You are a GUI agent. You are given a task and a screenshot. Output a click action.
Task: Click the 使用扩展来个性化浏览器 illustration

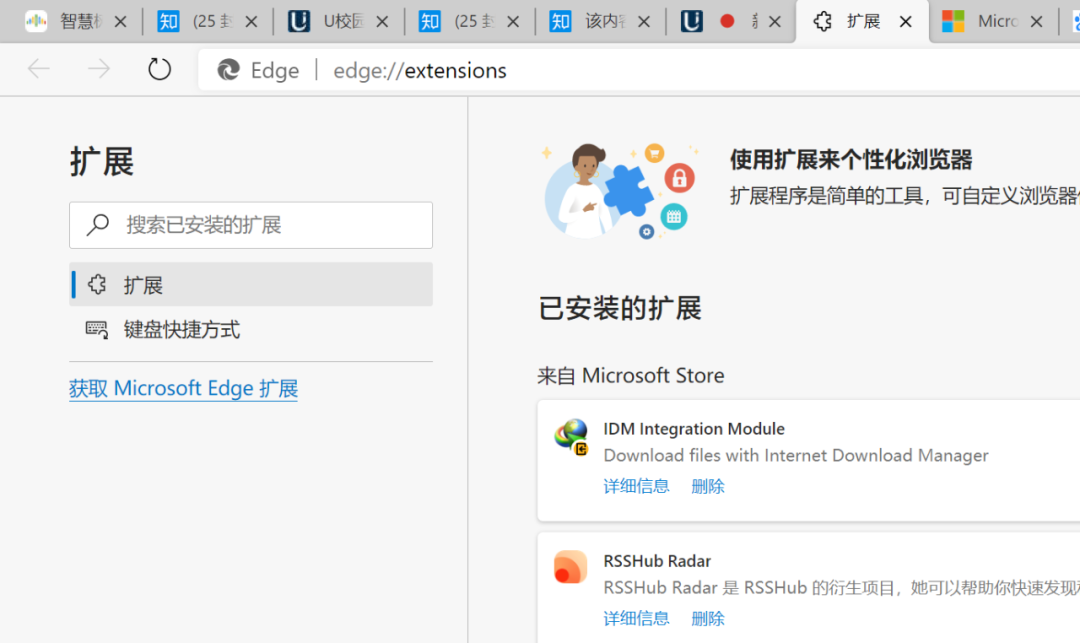pyautogui.click(x=619, y=191)
